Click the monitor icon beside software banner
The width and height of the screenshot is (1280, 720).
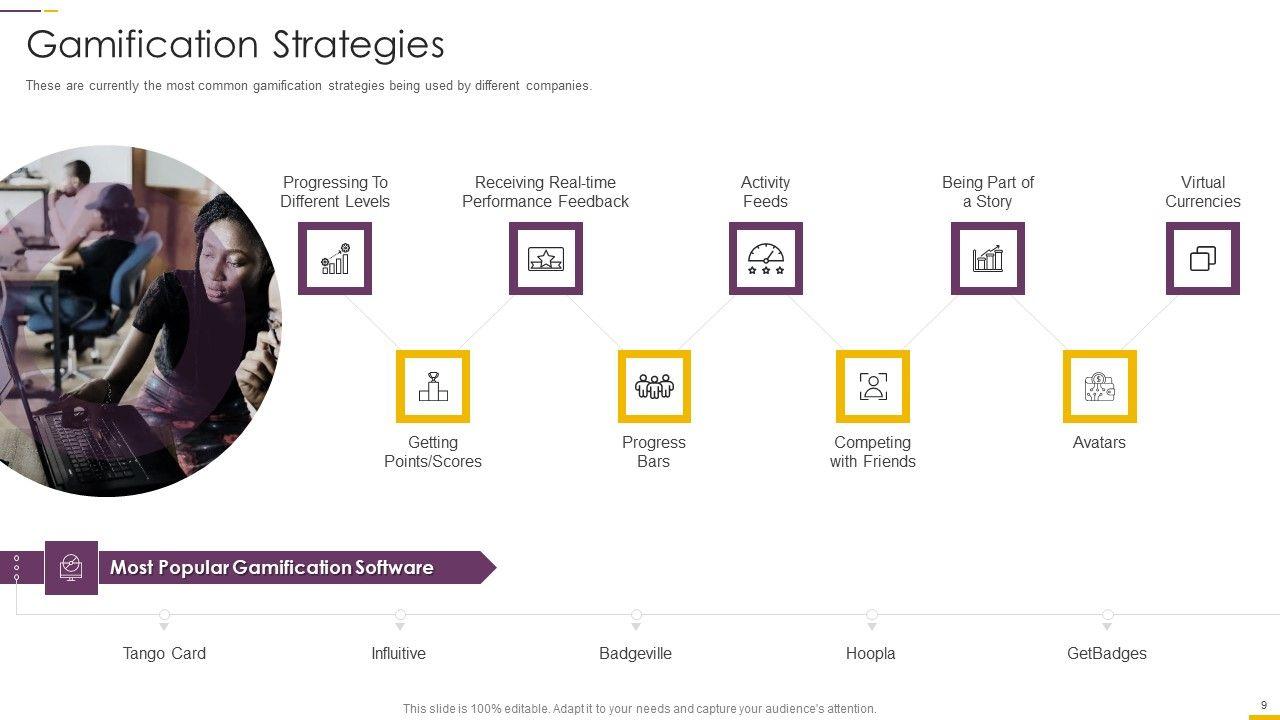(x=71, y=568)
